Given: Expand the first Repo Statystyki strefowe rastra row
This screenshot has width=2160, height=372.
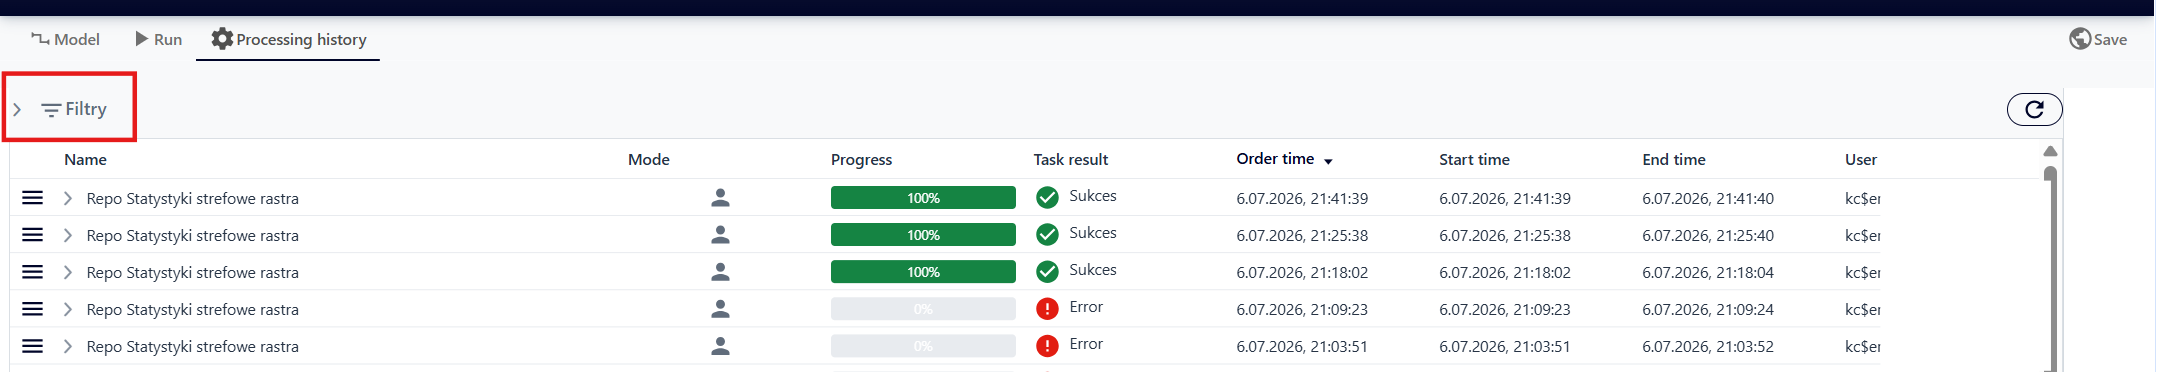Looking at the screenshot, I should (68, 198).
